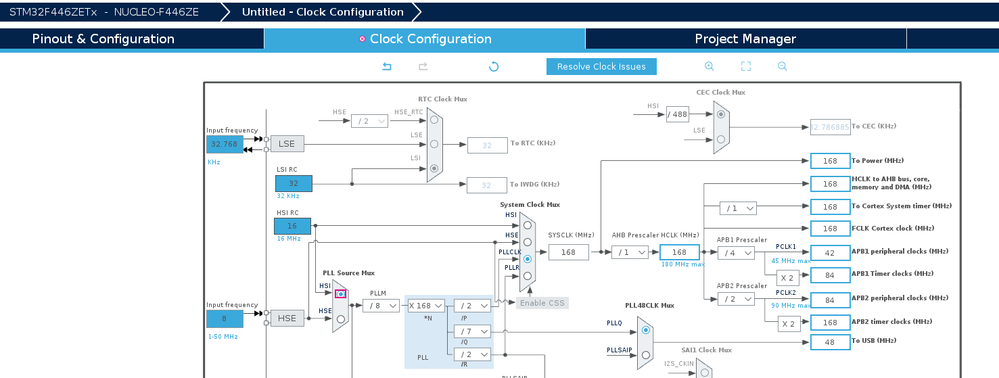
Task: Select HSI/488 input in CEC Clock Mux
Action: click(721, 115)
